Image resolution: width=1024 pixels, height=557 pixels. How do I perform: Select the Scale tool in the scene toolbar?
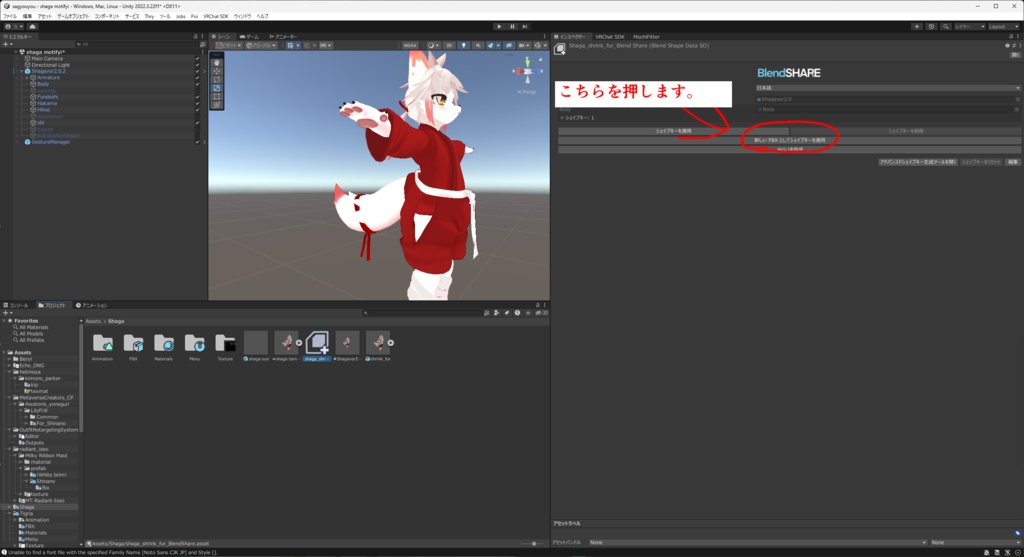pos(217,88)
